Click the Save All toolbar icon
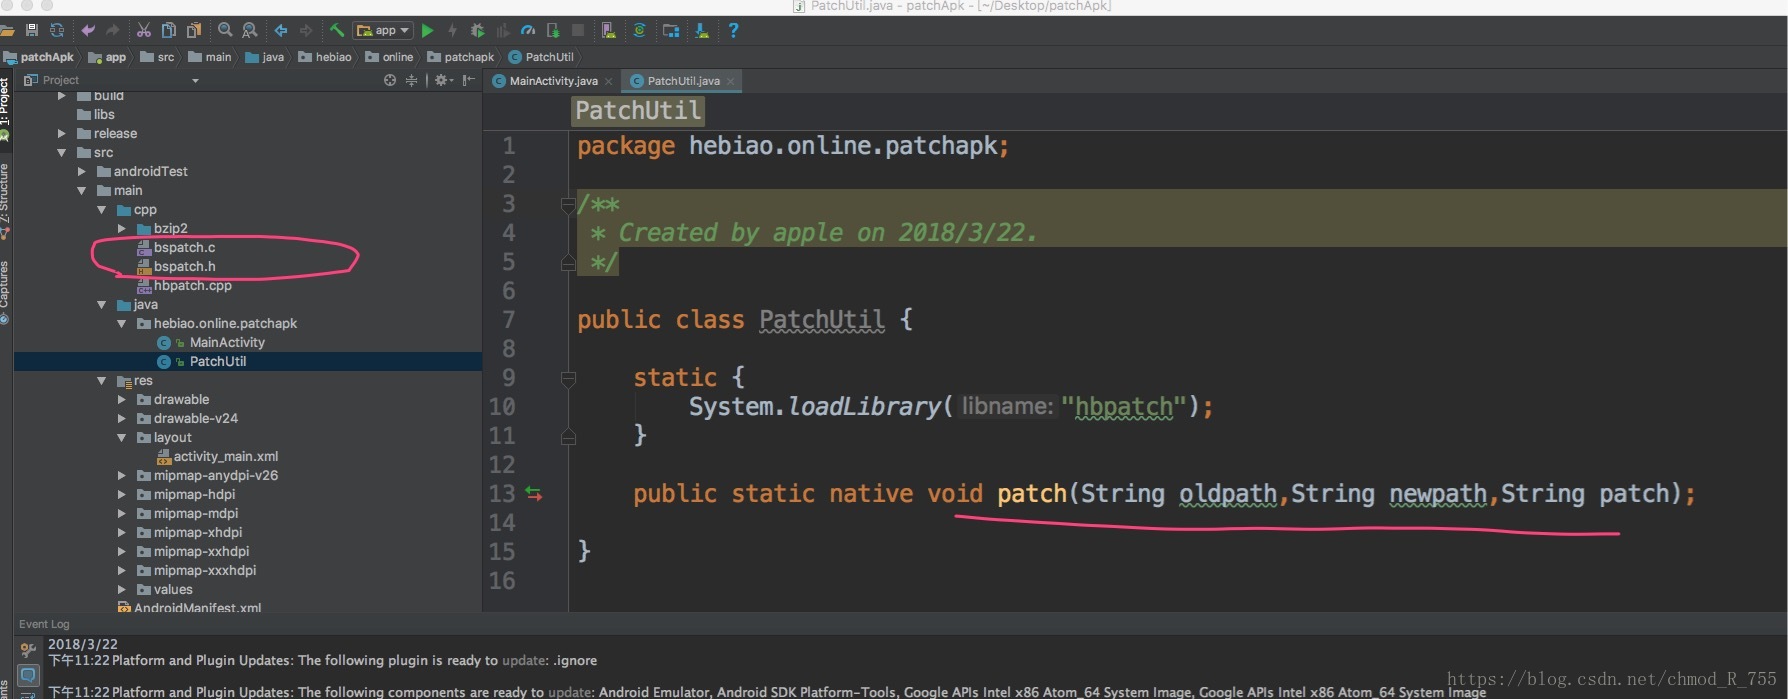1788x699 pixels. pyautogui.click(x=32, y=30)
